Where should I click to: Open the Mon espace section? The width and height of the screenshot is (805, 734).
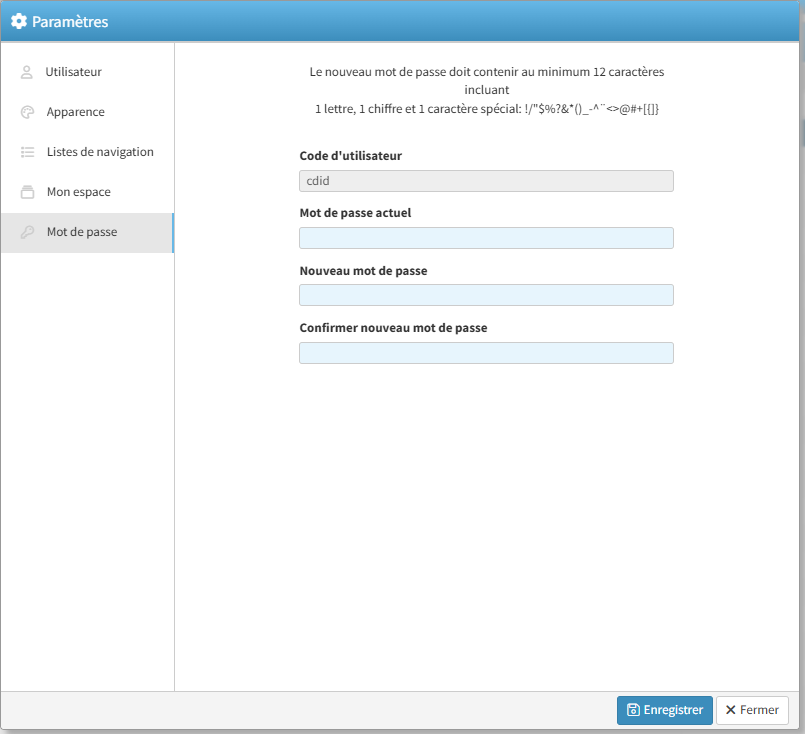click(x=78, y=192)
